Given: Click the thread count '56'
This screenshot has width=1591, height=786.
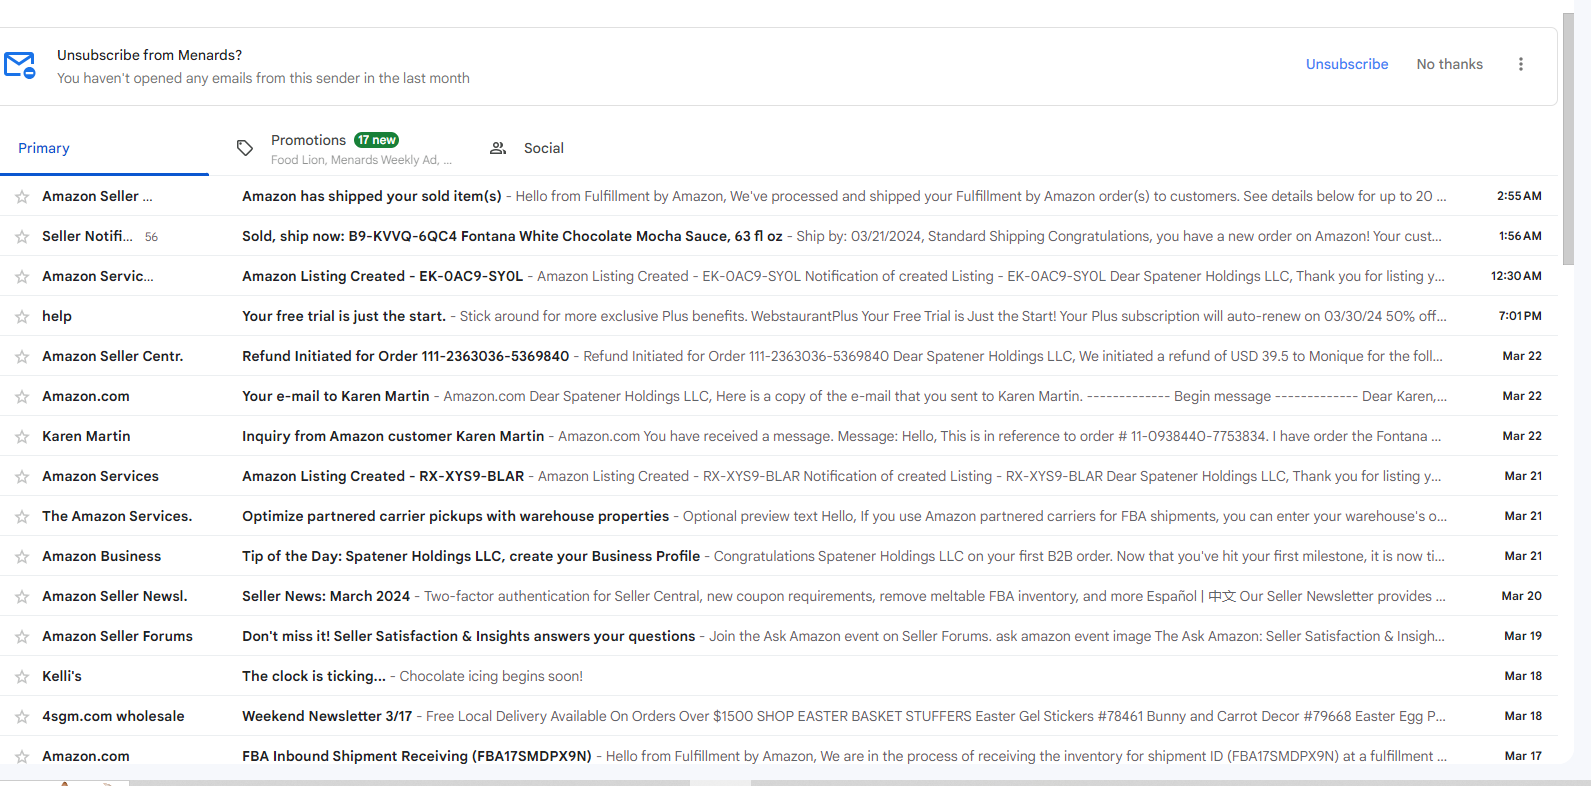Looking at the screenshot, I should [151, 237].
